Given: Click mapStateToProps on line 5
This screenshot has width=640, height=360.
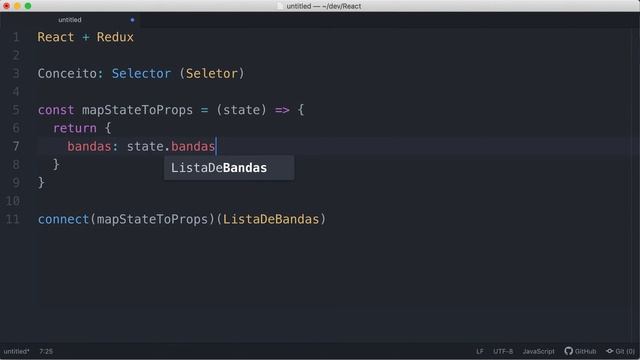Looking at the screenshot, I should click(137, 110).
